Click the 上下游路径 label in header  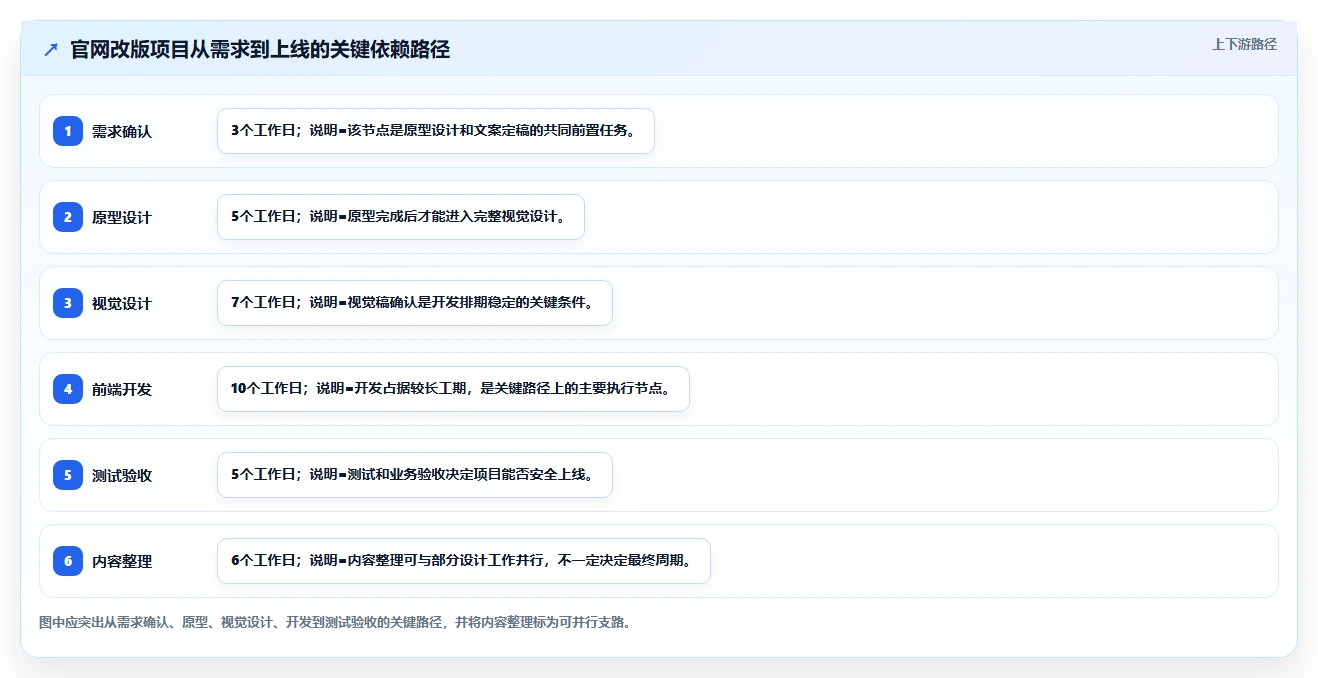[x=1244, y=44]
